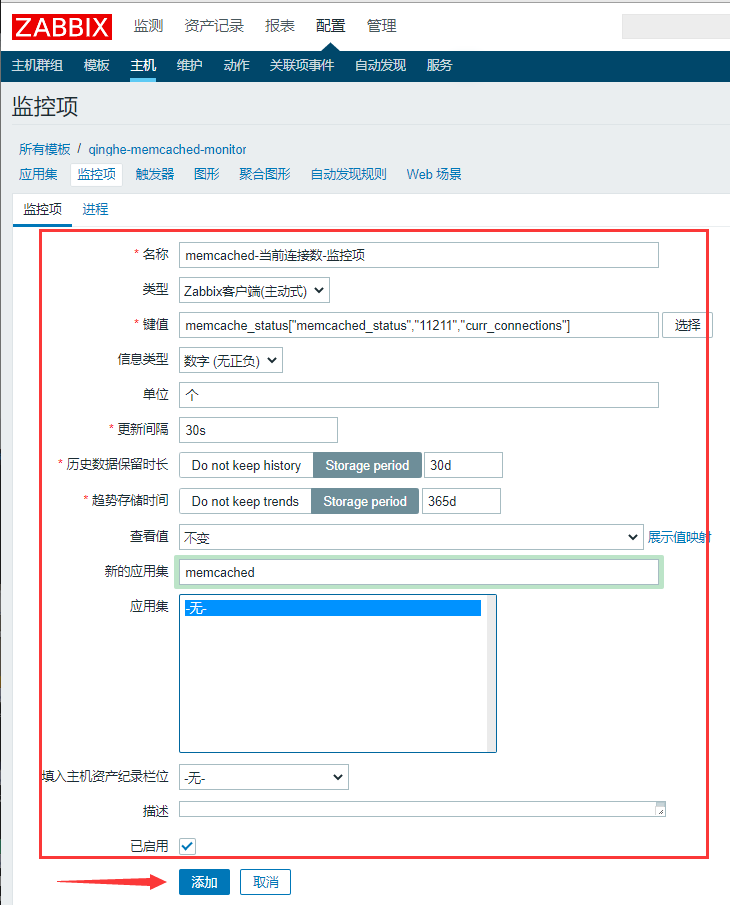Open the 配置 top menu
Screen dimensions: 730x905
tap(331, 26)
